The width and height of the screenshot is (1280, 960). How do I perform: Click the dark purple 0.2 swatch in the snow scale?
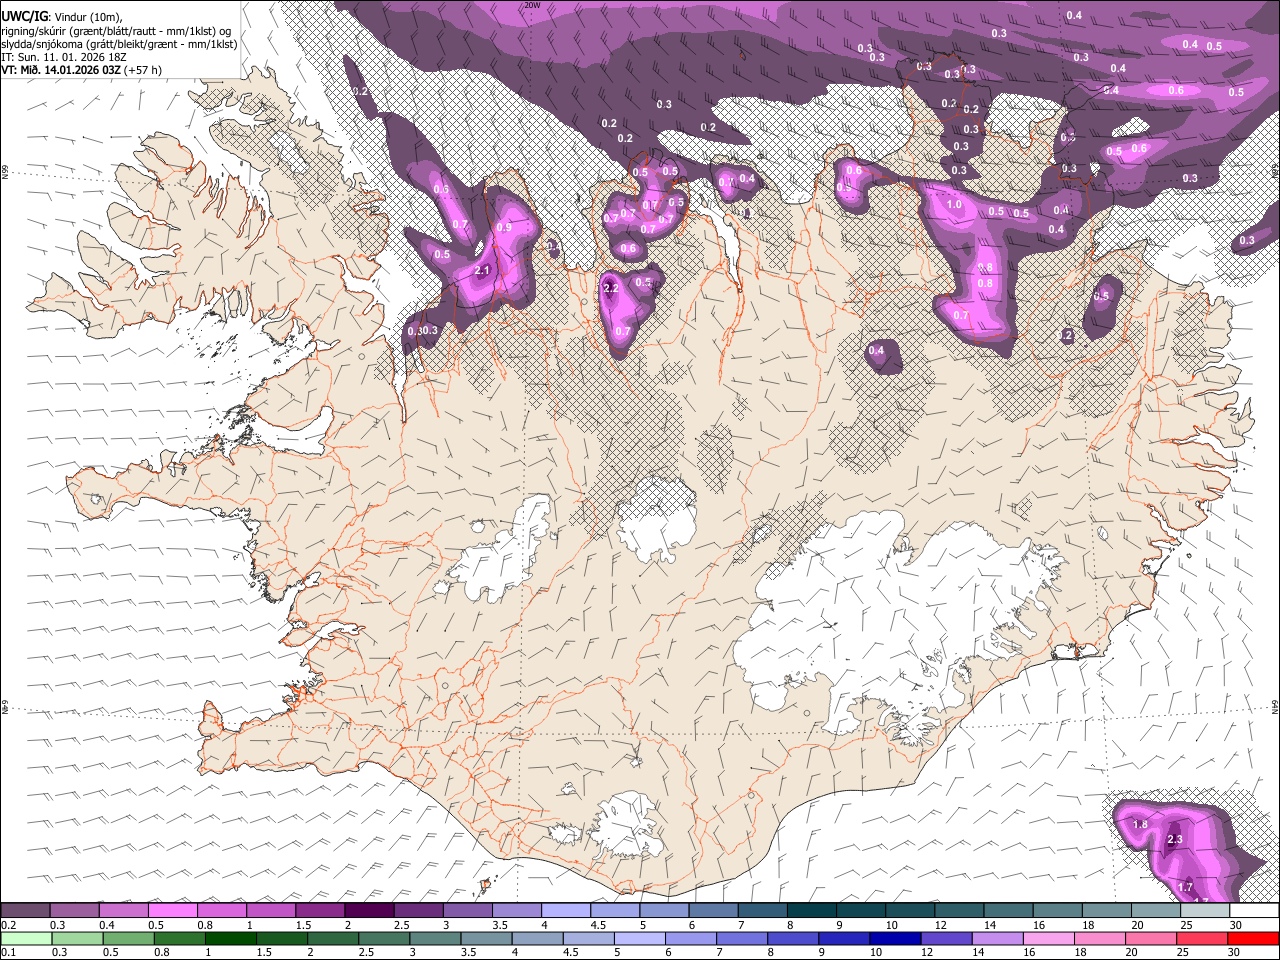25,911
